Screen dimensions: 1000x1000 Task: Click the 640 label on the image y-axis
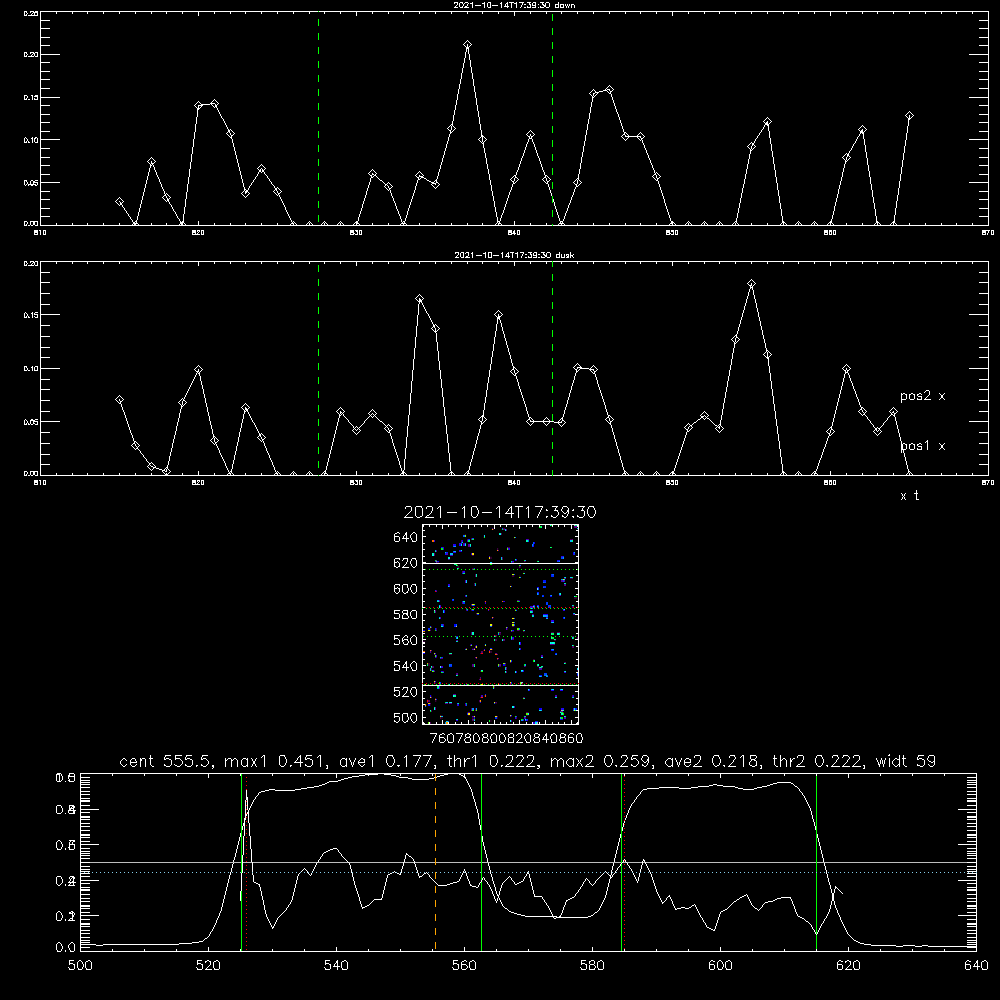pyautogui.click(x=406, y=538)
